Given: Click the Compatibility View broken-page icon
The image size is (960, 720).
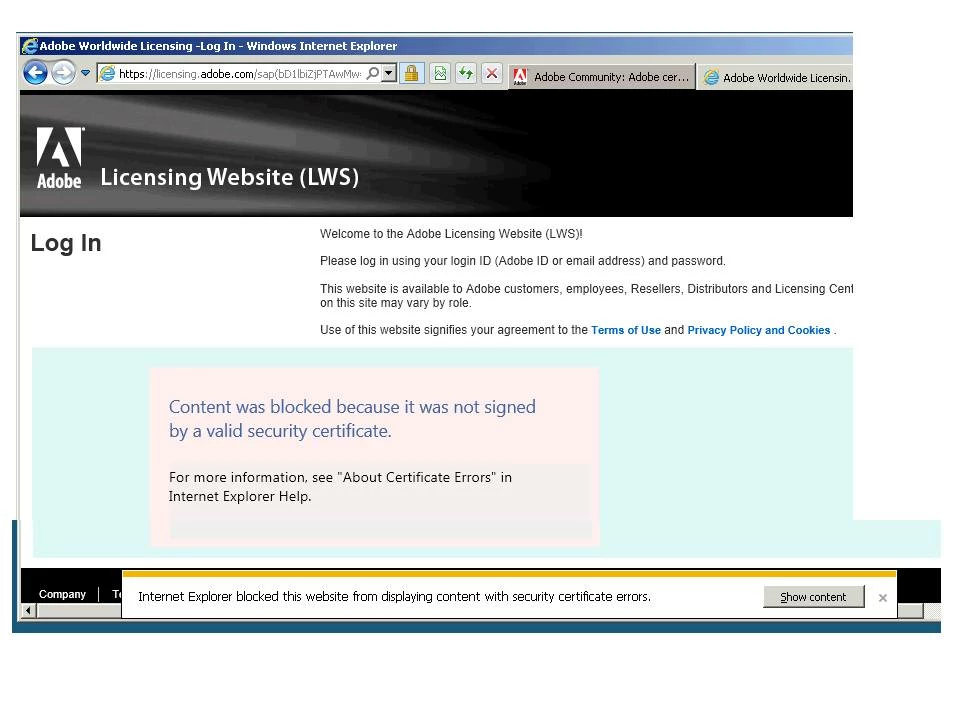Looking at the screenshot, I should click(x=440, y=73).
